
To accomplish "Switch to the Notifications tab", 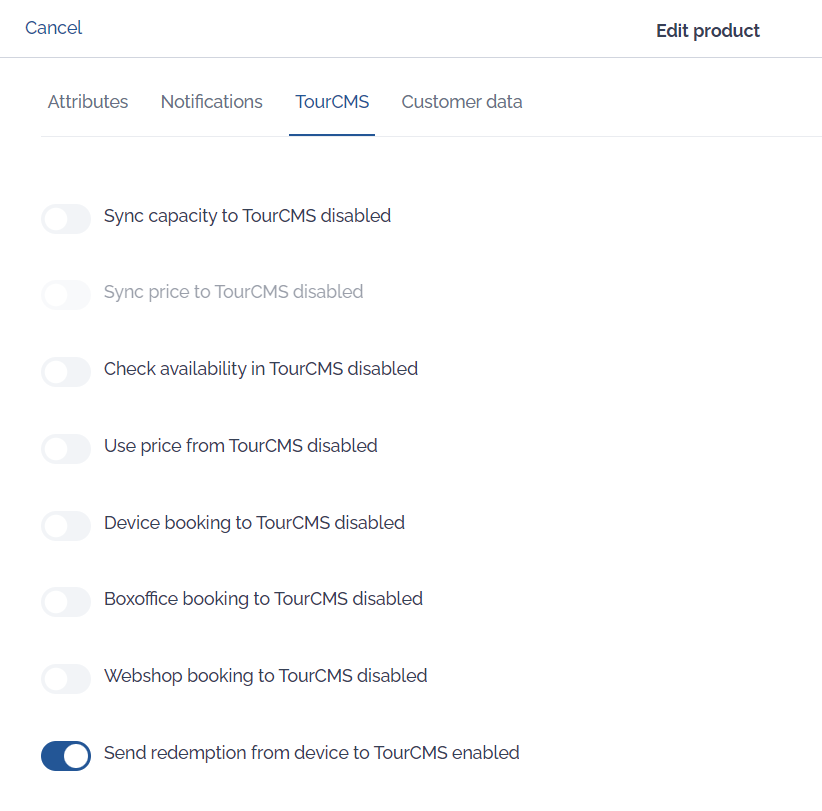I will pyautogui.click(x=212, y=102).
